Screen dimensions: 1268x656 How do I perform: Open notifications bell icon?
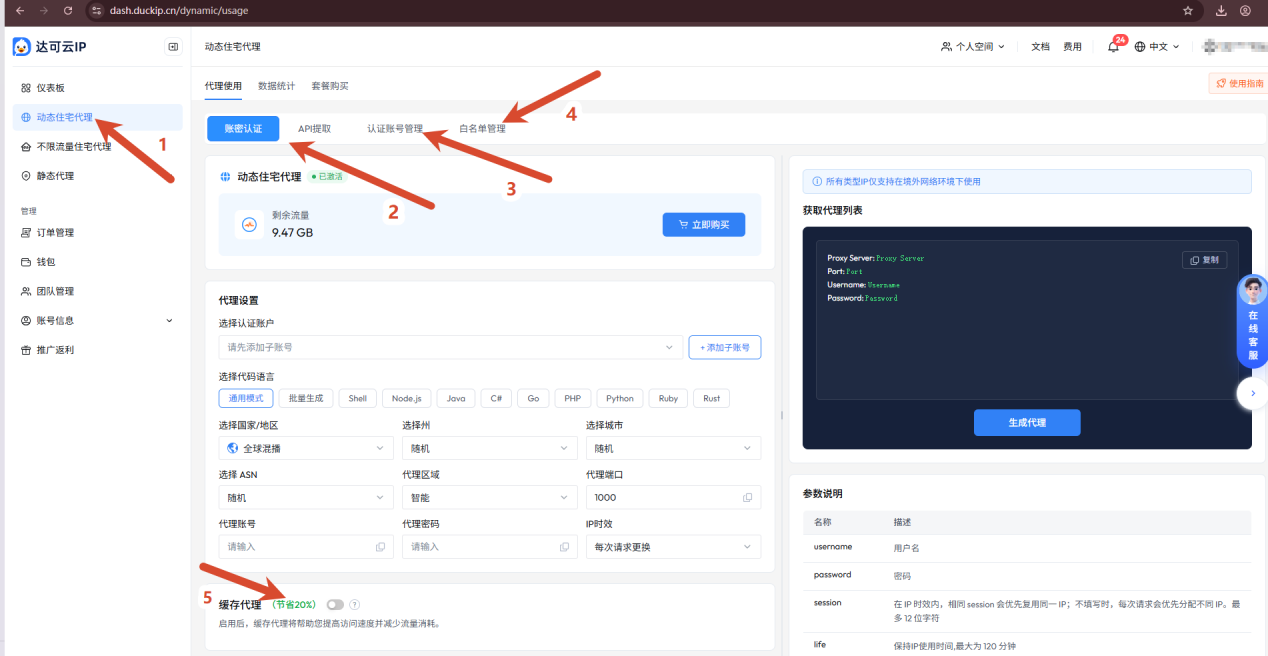point(1113,47)
